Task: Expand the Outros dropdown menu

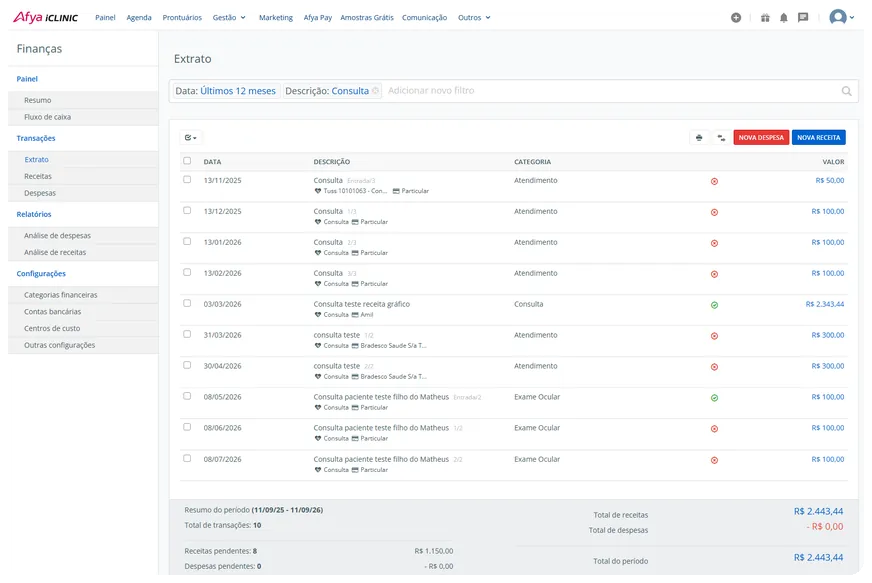Action: pyautogui.click(x=474, y=18)
